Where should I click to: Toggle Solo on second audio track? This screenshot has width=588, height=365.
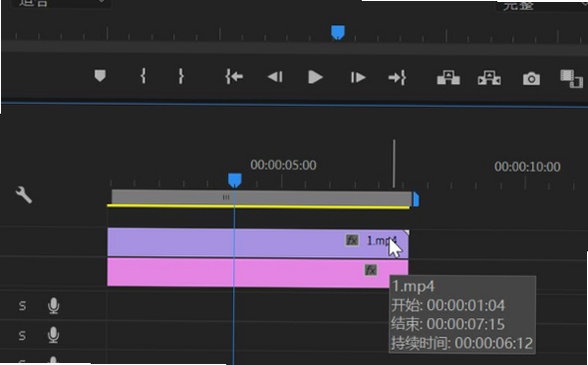22,335
